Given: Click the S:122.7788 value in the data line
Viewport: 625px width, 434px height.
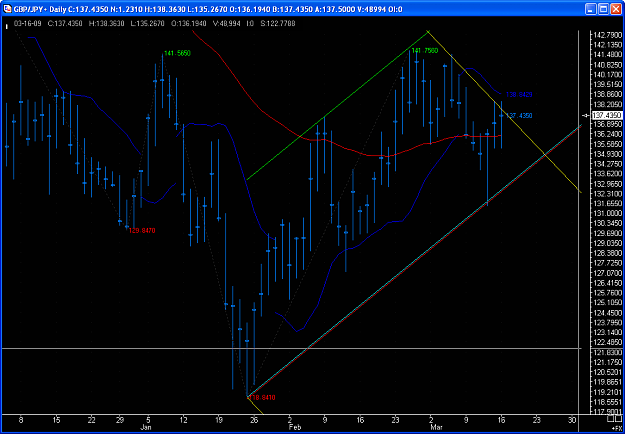Looking at the screenshot, I should (x=277, y=24).
